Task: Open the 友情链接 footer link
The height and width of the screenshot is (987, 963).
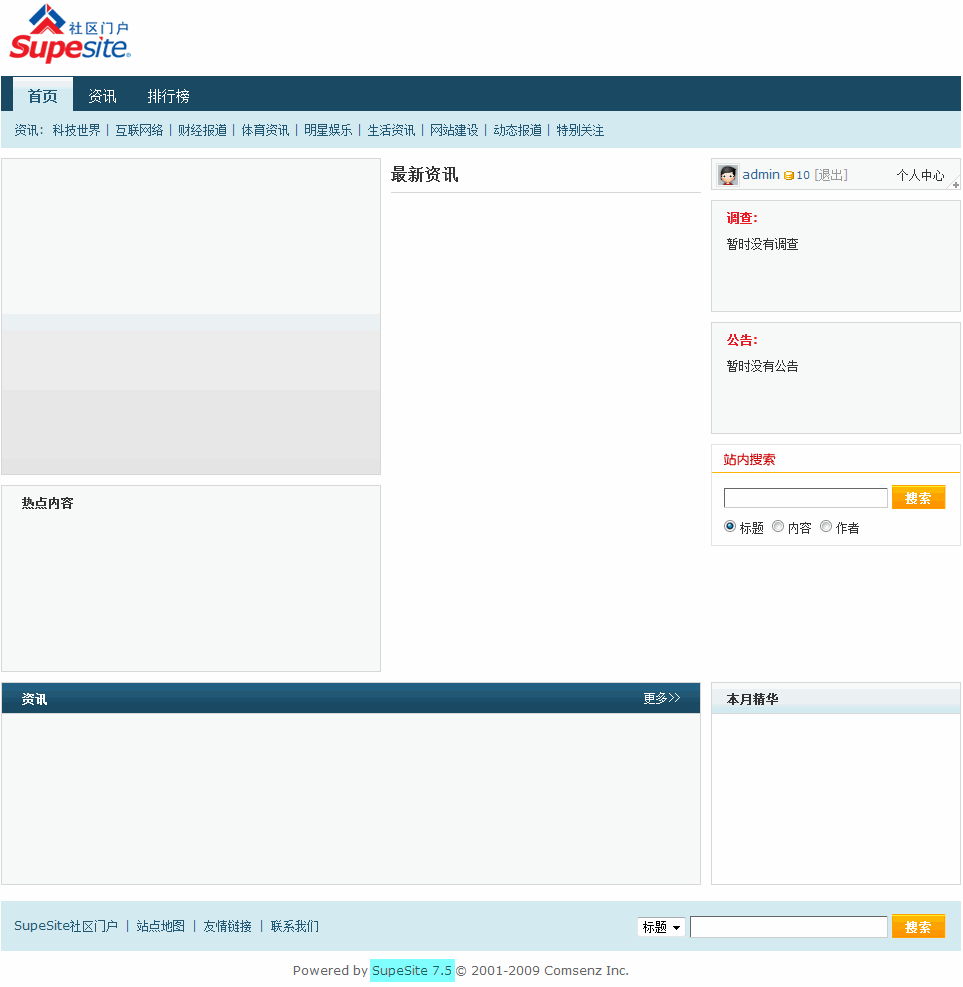Action: pyautogui.click(x=227, y=927)
